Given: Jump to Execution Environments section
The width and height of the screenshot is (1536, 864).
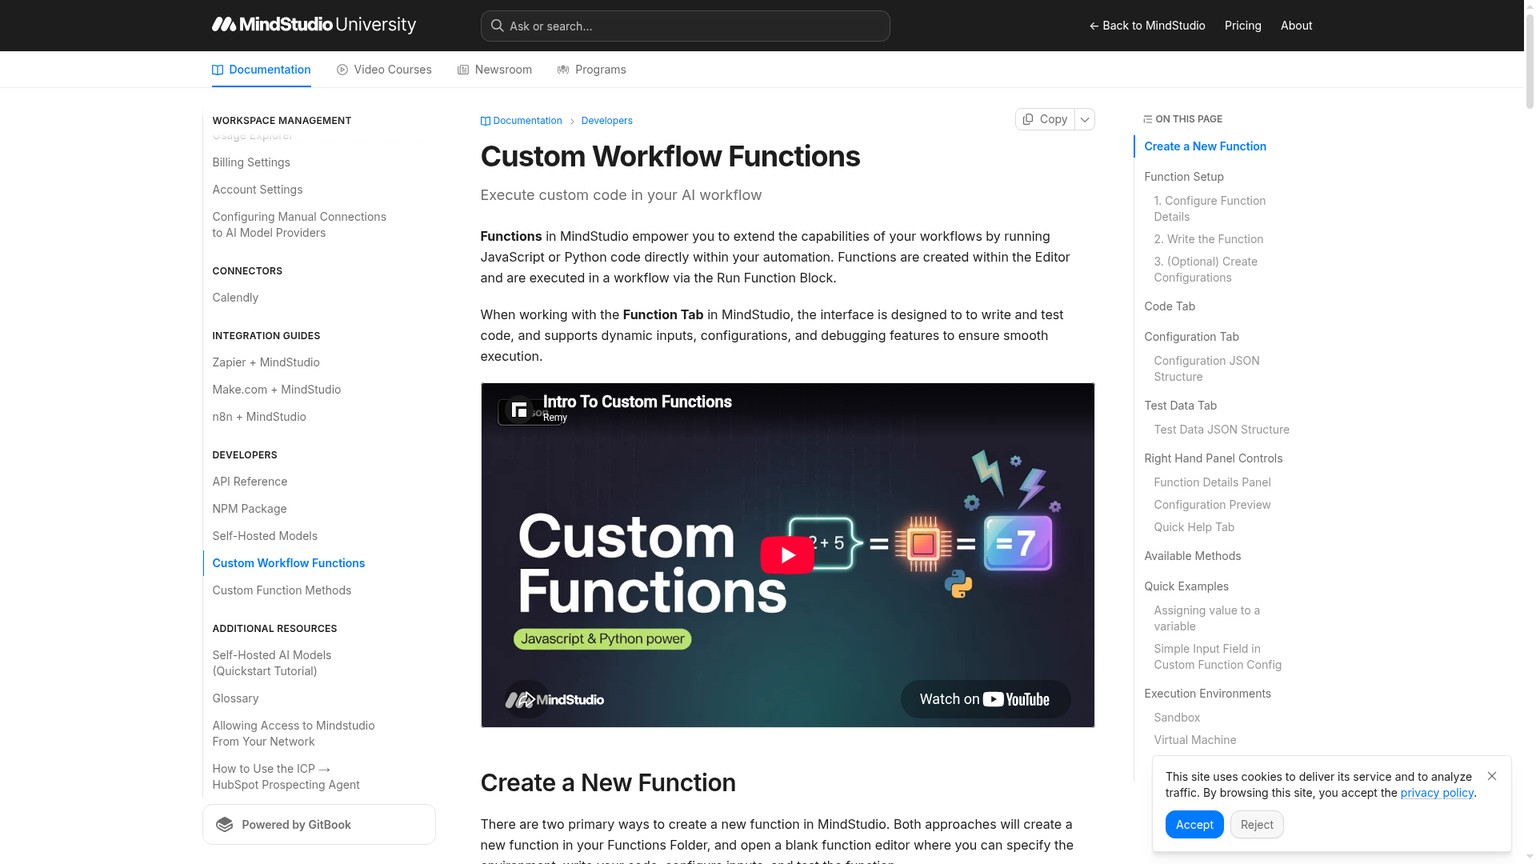Looking at the screenshot, I should [x=1207, y=694].
